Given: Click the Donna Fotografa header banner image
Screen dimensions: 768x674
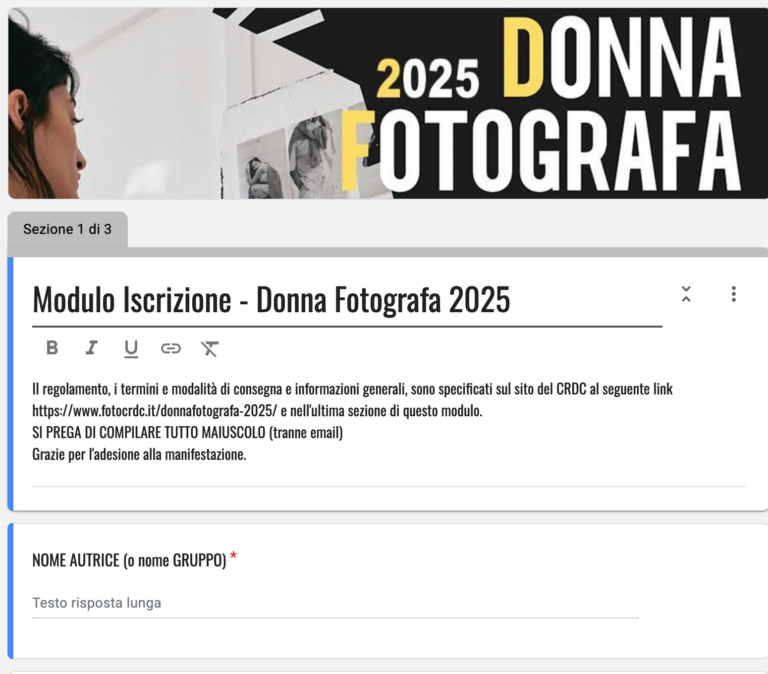Looking at the screenshot, I should (x=388, y=103).
